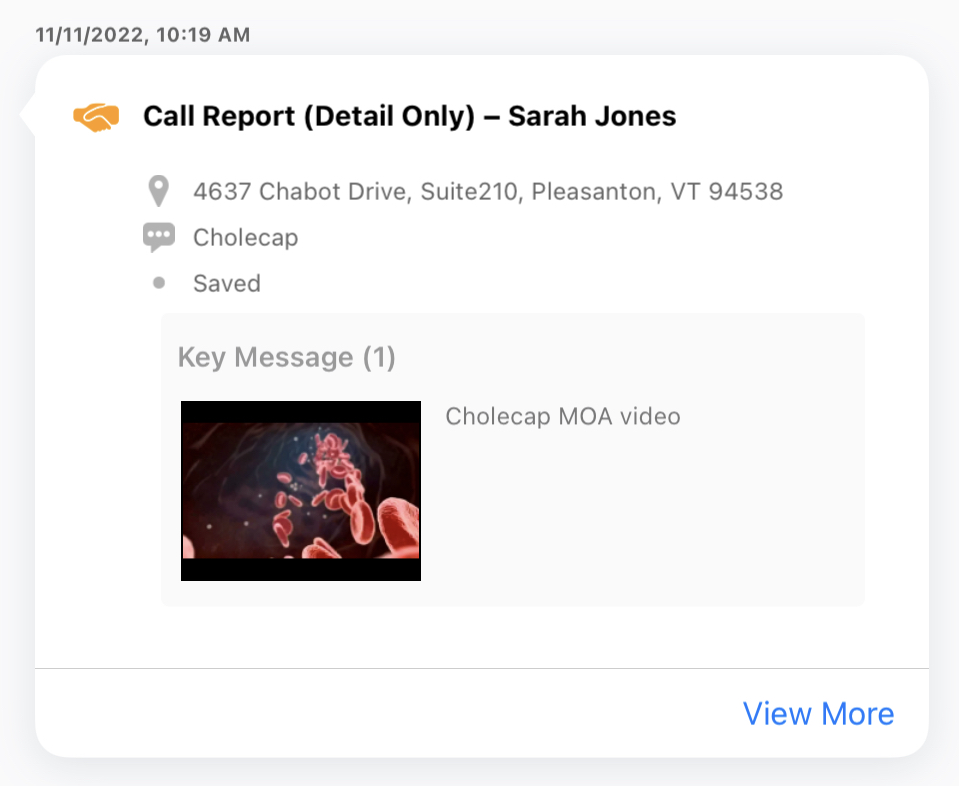Click the orange handshake call report icon
Screen dimensions: 959x786
pyautogui.click(x=96, y=117)
